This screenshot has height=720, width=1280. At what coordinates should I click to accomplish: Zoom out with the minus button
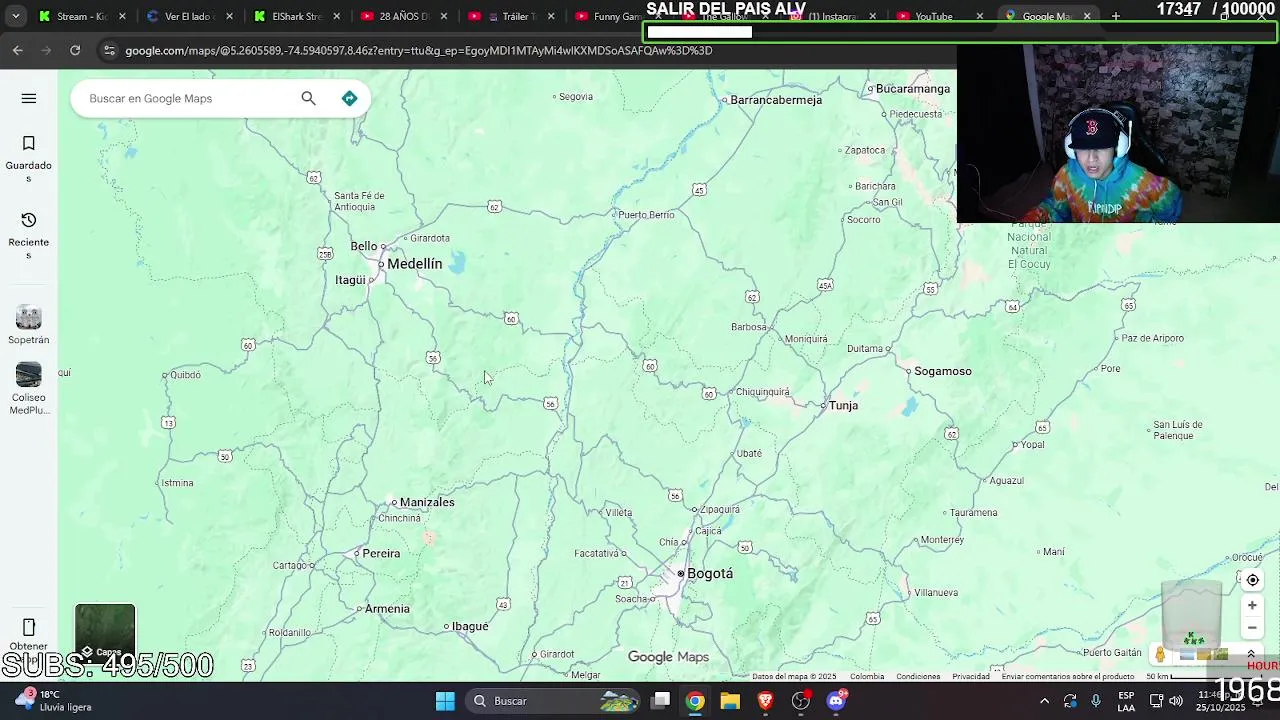coord(1252,628)
